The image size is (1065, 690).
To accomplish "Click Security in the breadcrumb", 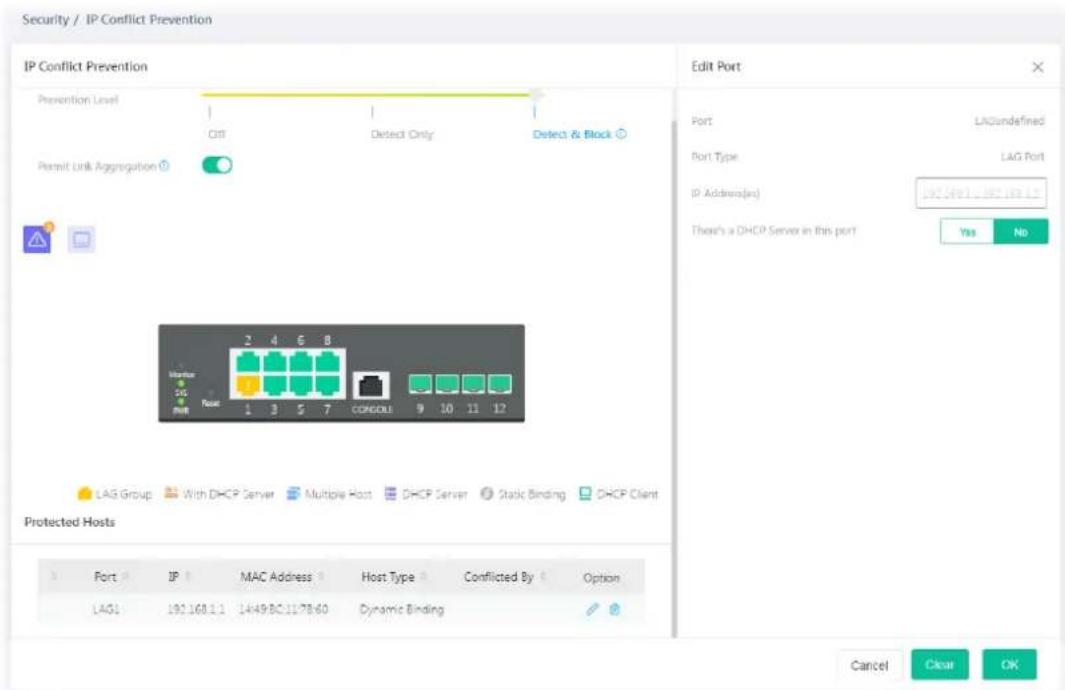I will (x=46, y=19).
